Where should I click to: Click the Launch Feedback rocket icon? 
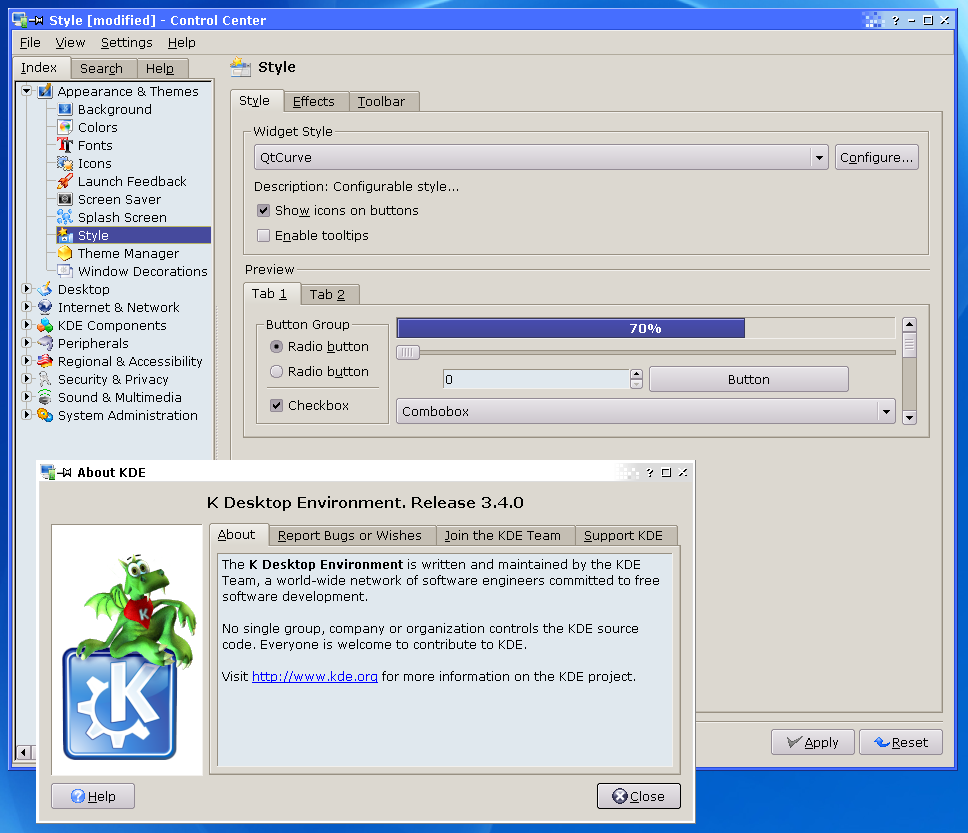point(65,182)
